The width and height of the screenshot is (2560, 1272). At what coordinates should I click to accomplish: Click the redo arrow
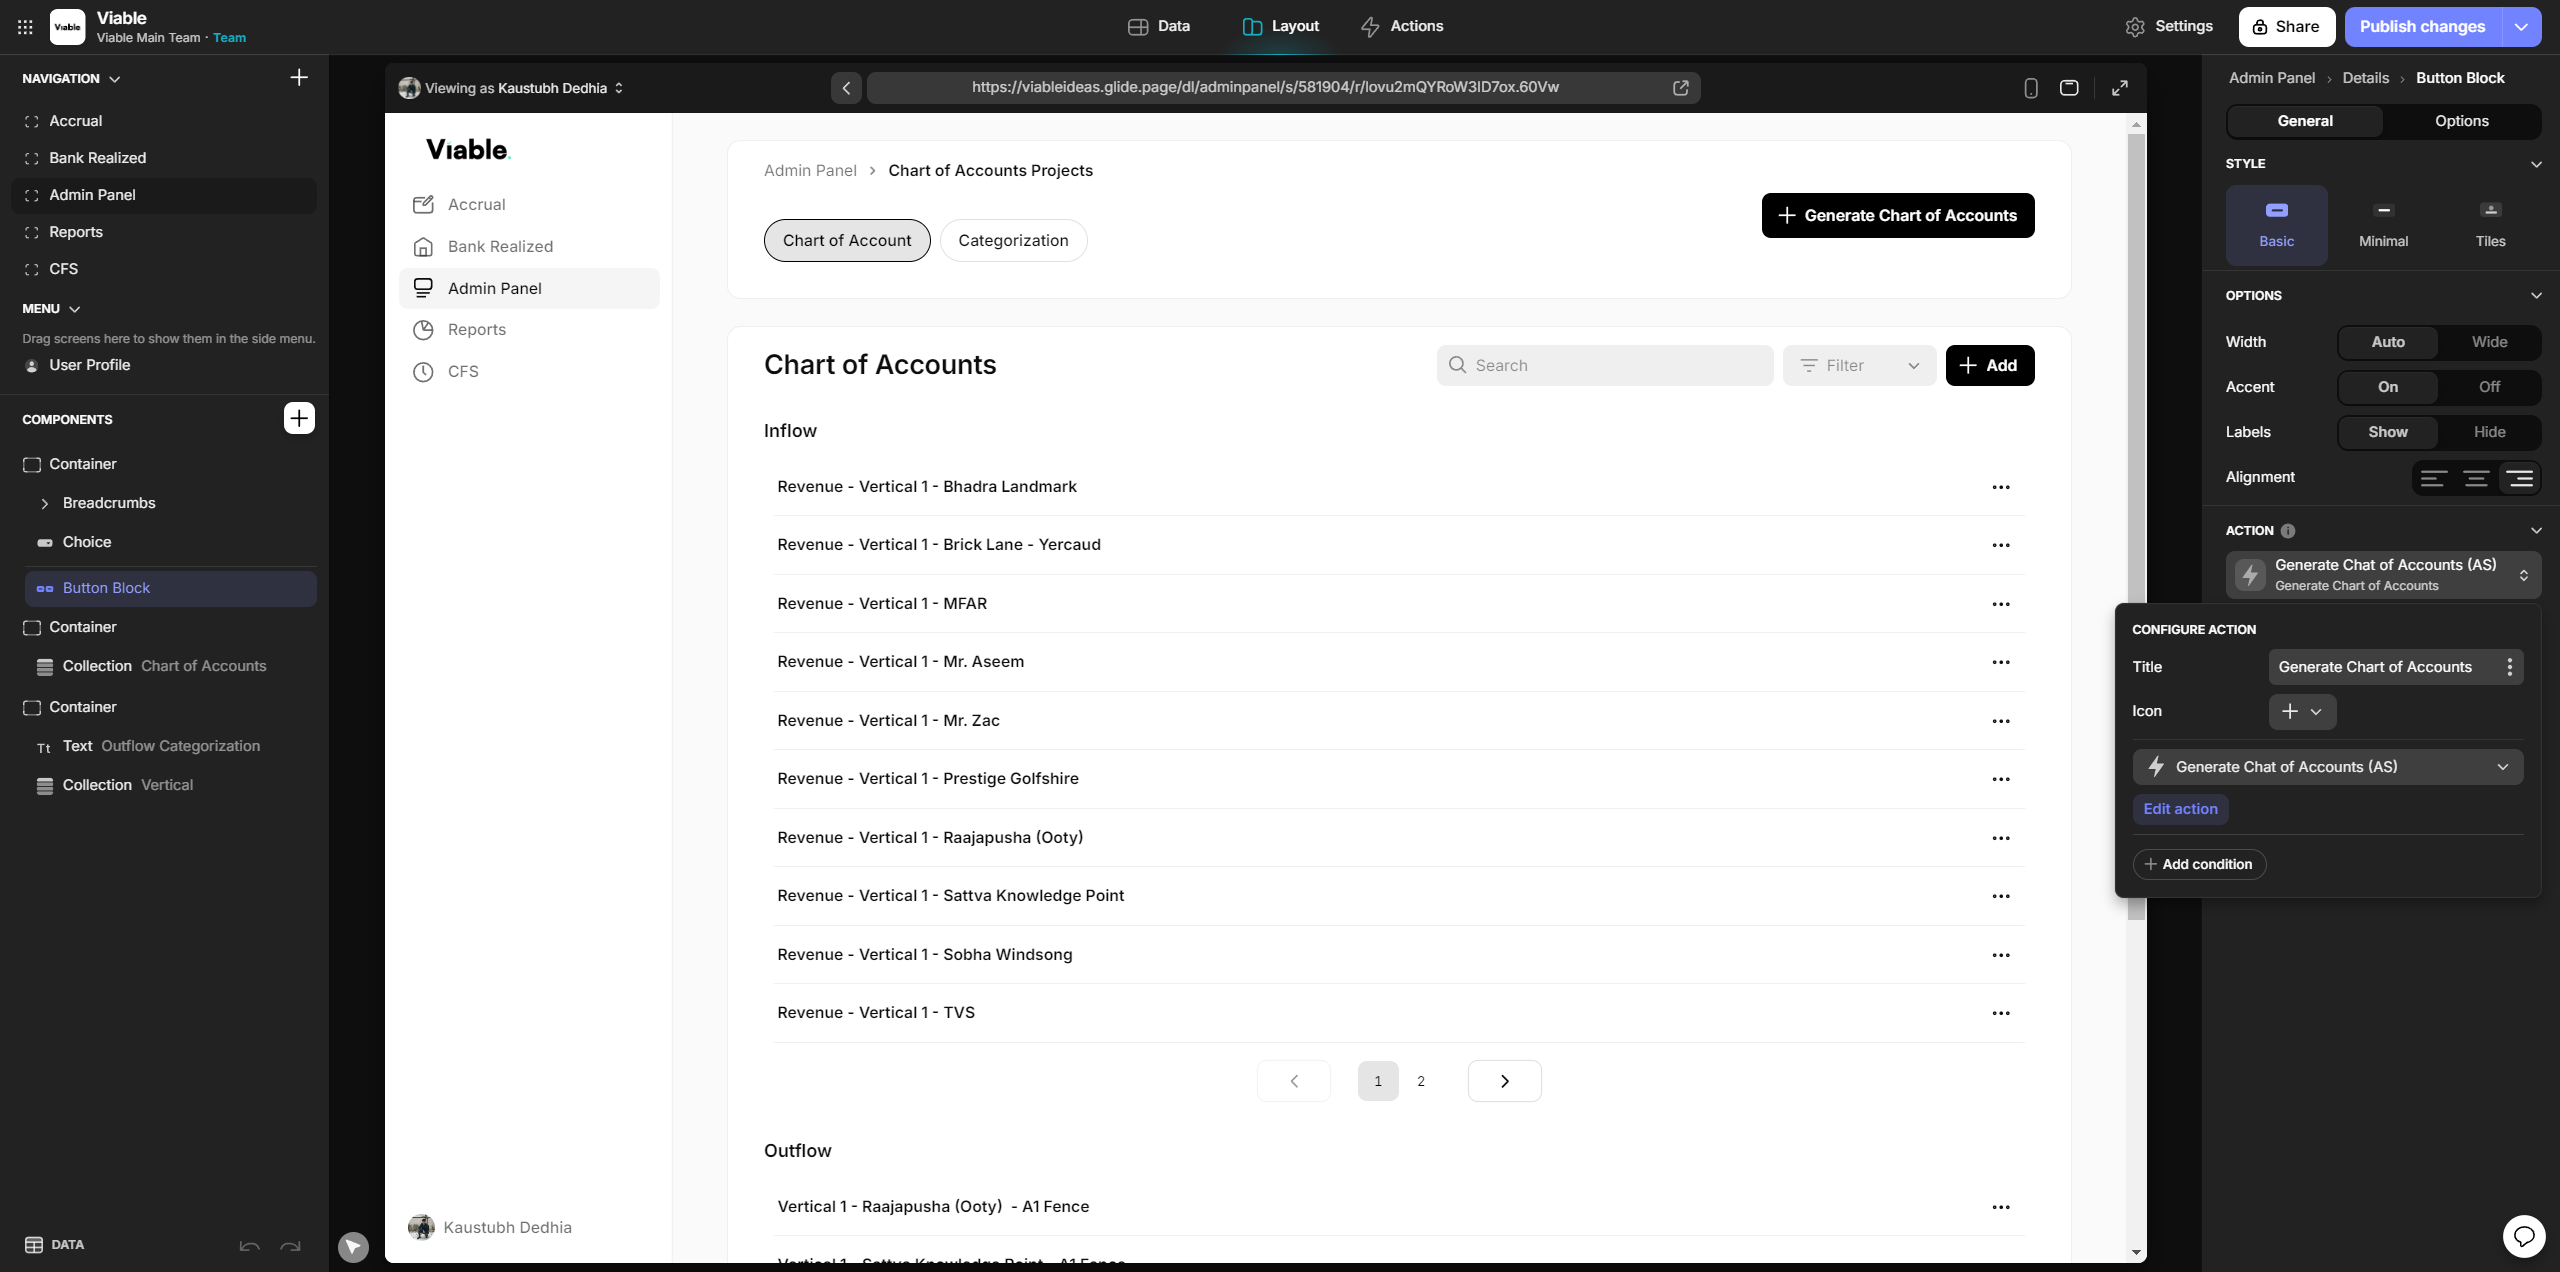tap(290, 1246)
